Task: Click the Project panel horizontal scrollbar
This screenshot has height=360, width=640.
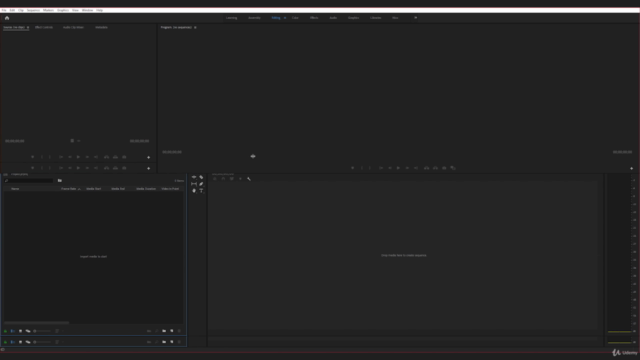Action: (37, 323)
